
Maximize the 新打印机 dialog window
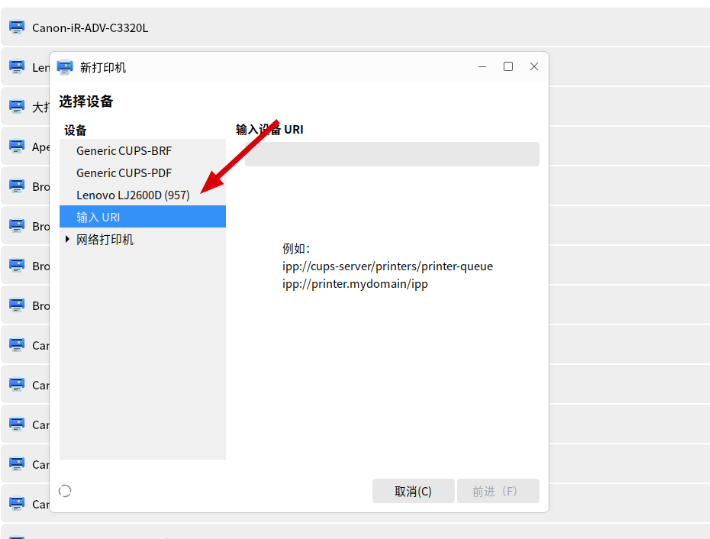[x=508, y=67]
